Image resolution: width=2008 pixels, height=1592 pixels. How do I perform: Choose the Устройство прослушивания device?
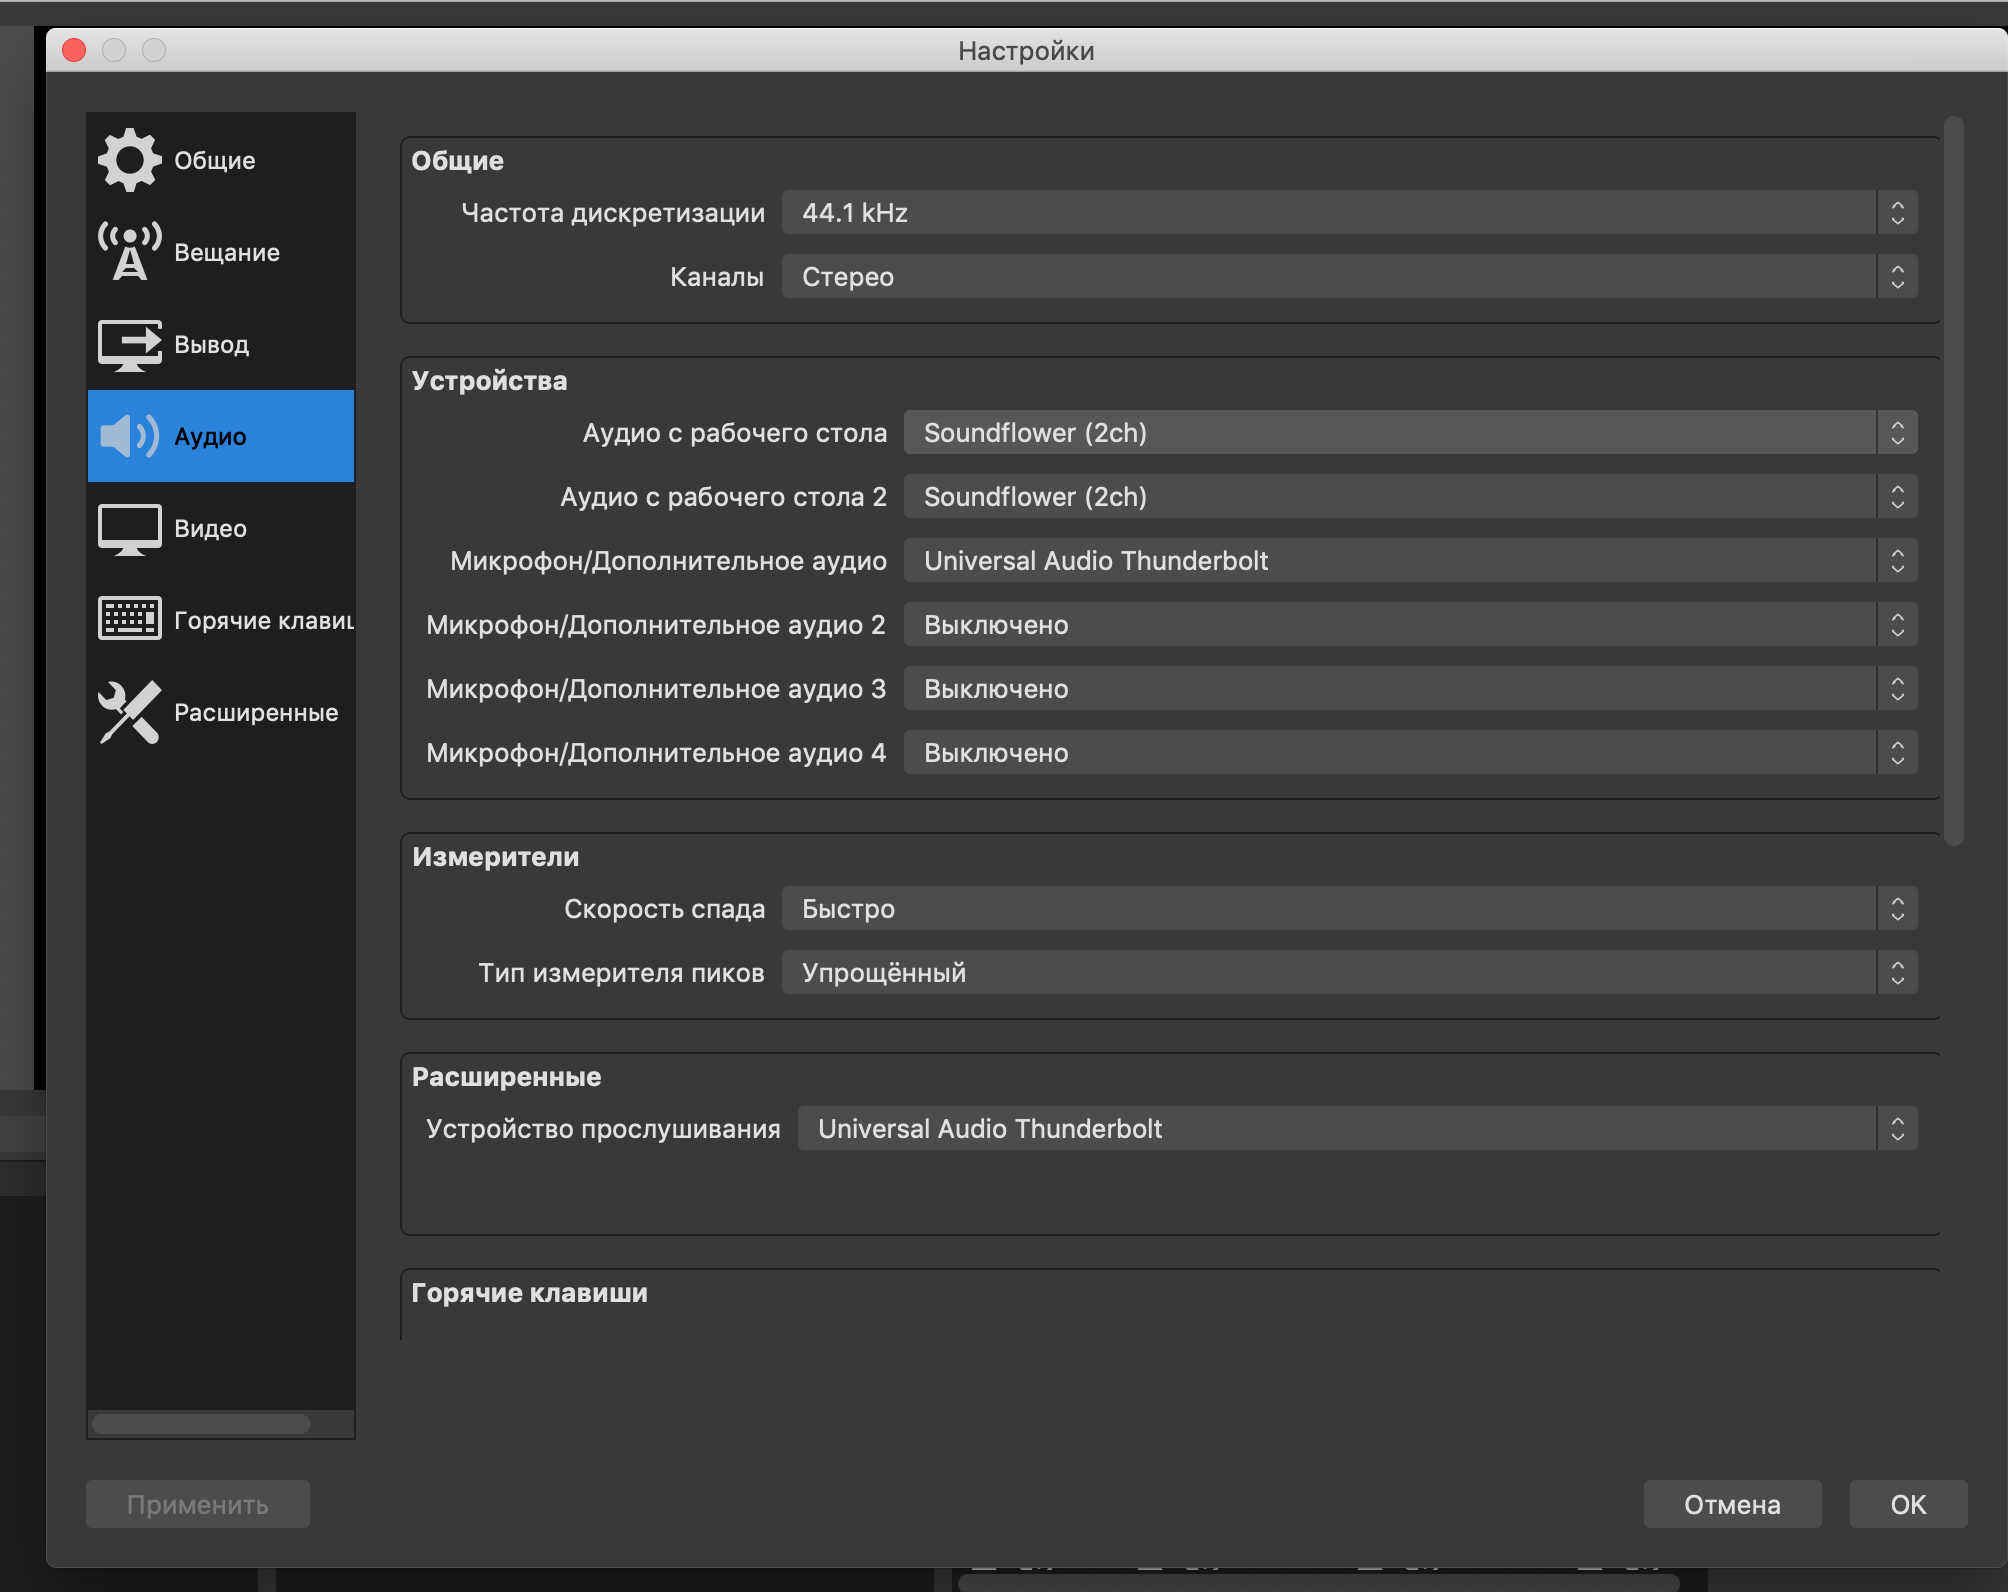pyautogui.click(x=1357, y=1128)
